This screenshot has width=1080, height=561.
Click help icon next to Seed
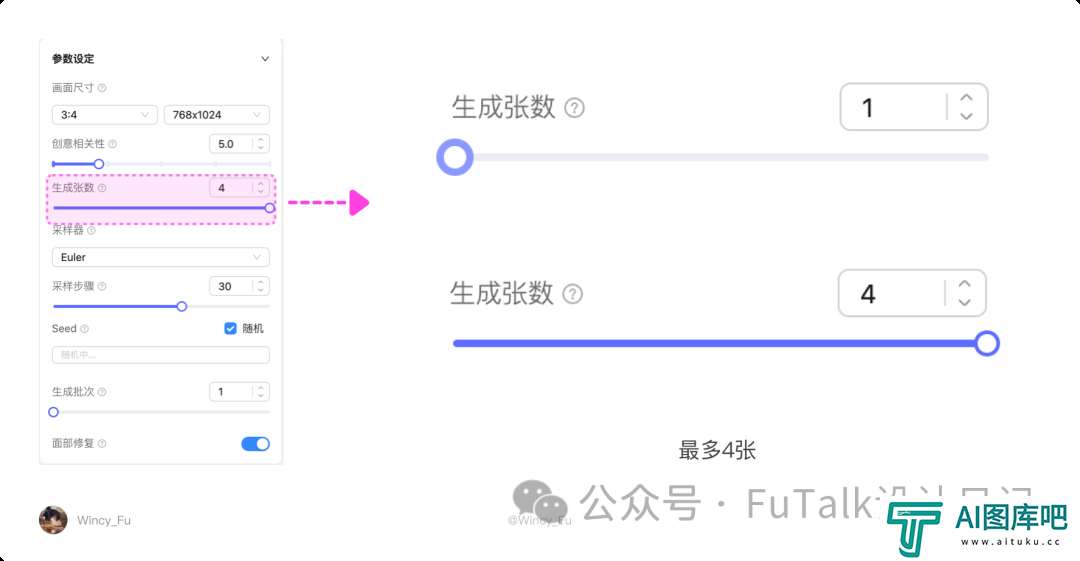[85, 329]
